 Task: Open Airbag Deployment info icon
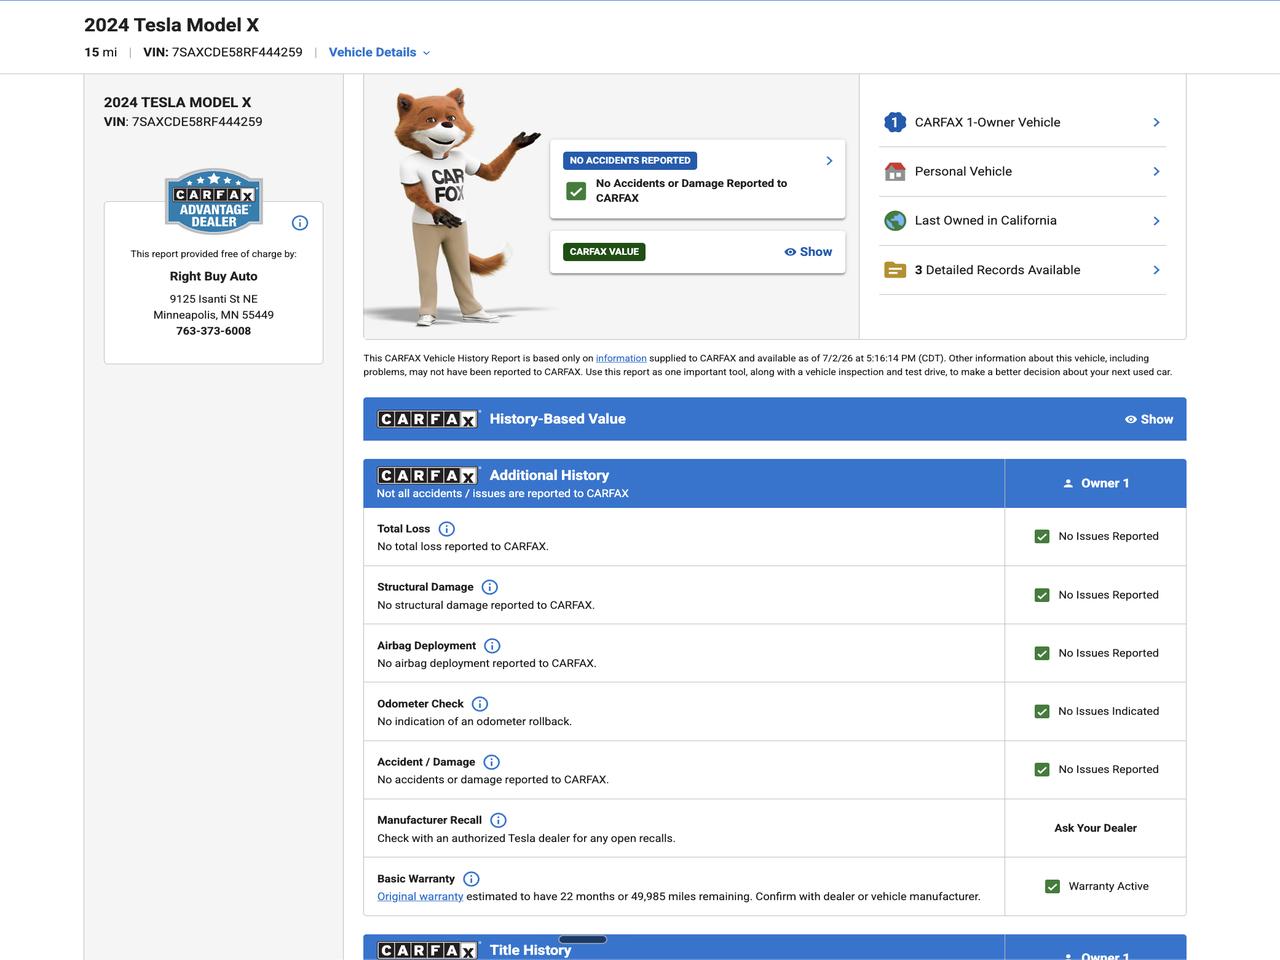[x=492, y=646]
